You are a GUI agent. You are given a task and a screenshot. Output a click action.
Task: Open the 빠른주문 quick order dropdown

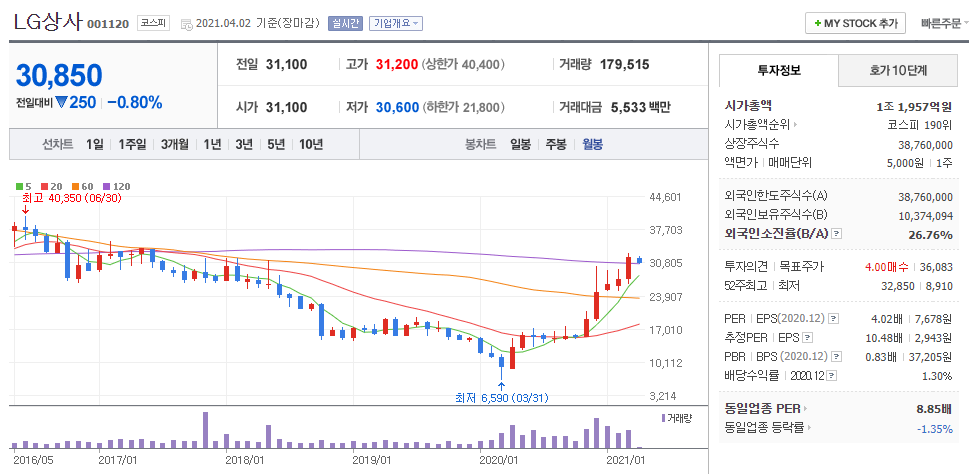point(944,23)
